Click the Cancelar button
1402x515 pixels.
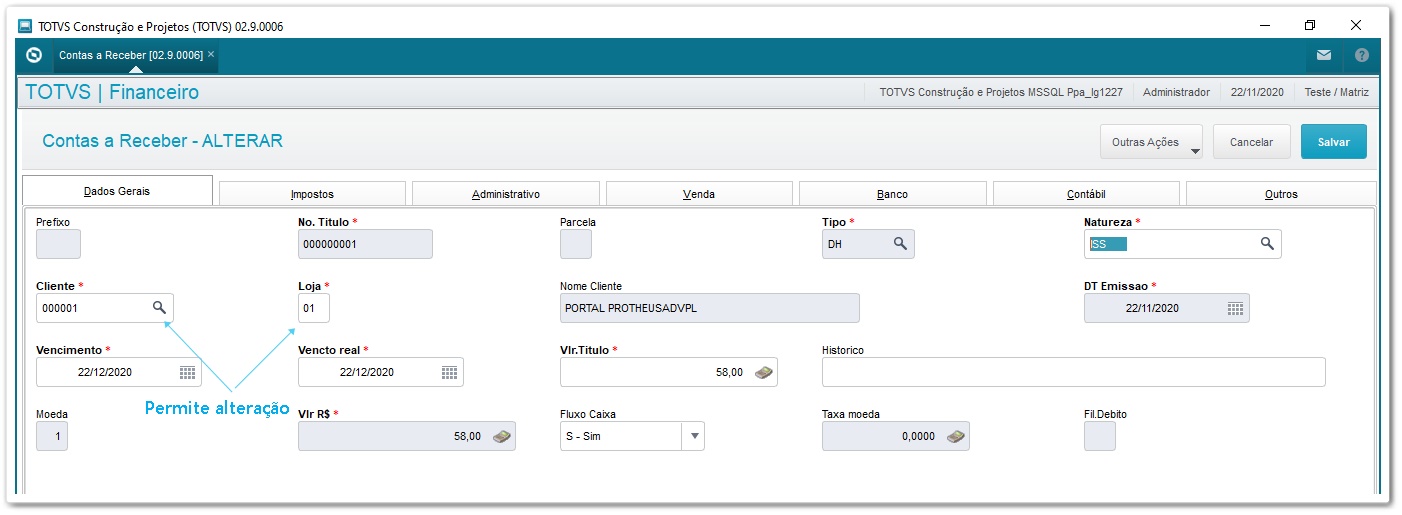[x=1251, y=142]
